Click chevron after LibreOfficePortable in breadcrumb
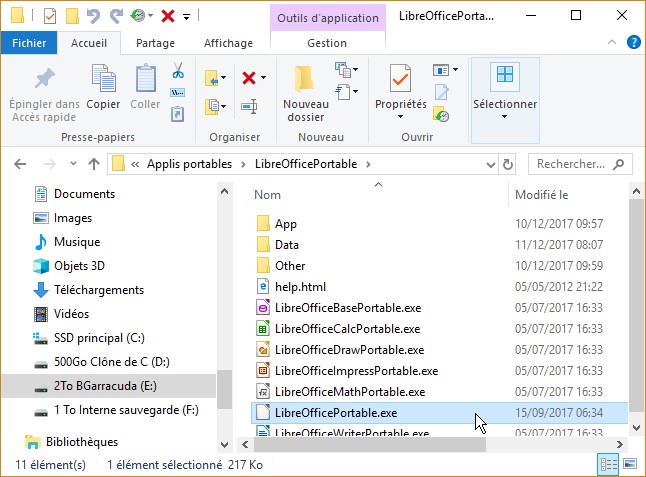The height and width of the screenshot is (477, 646). tap(368, 164)
